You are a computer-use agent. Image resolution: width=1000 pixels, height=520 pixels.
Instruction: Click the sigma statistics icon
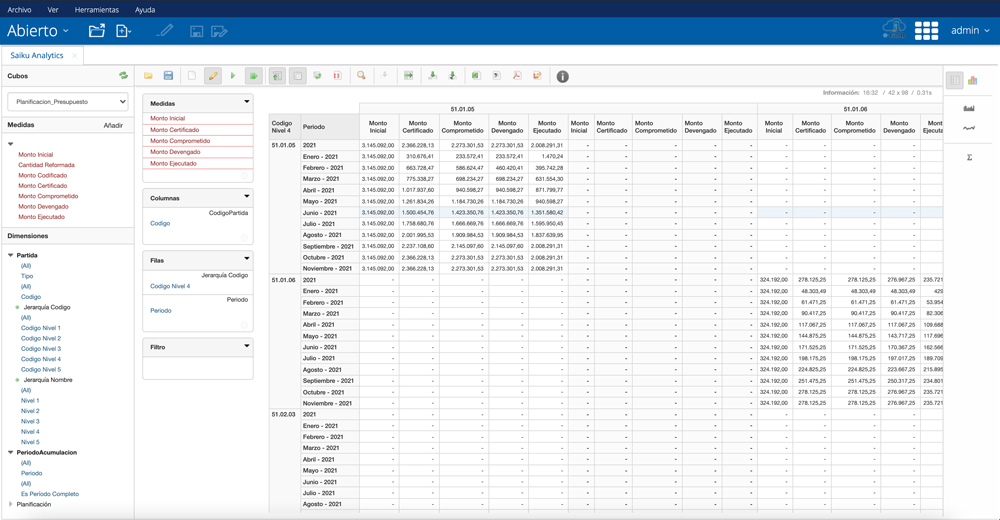(969, 157)
